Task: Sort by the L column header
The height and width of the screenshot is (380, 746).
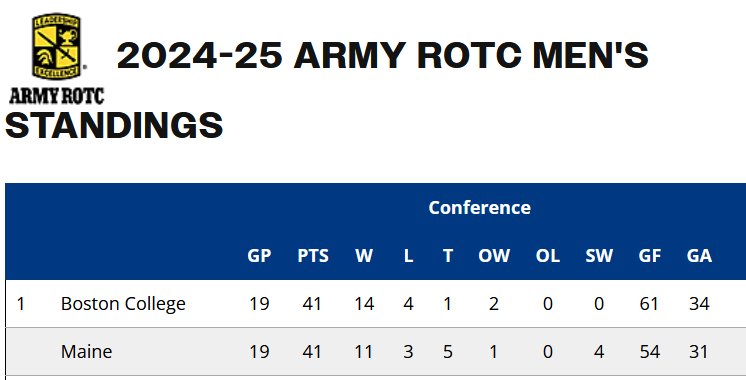Action: 408,255
